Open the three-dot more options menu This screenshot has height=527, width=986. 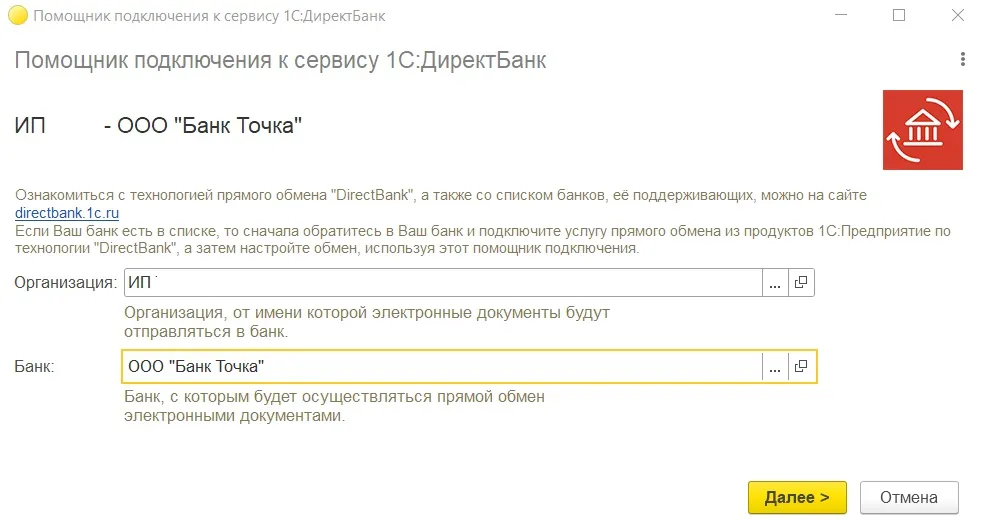(x=962, y=60)
